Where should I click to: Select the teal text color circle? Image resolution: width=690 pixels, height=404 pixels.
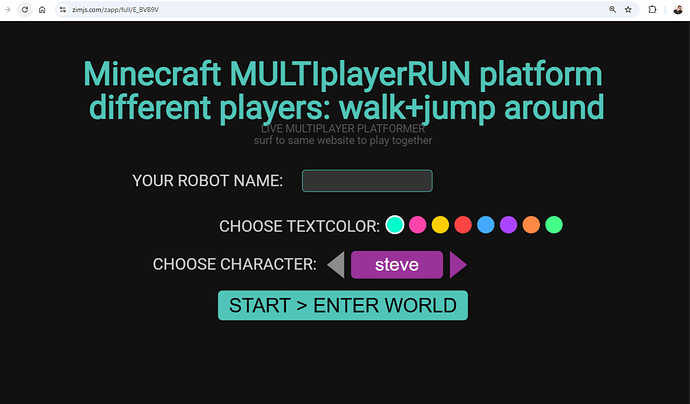pyautogui.click(x=395, y=225)
